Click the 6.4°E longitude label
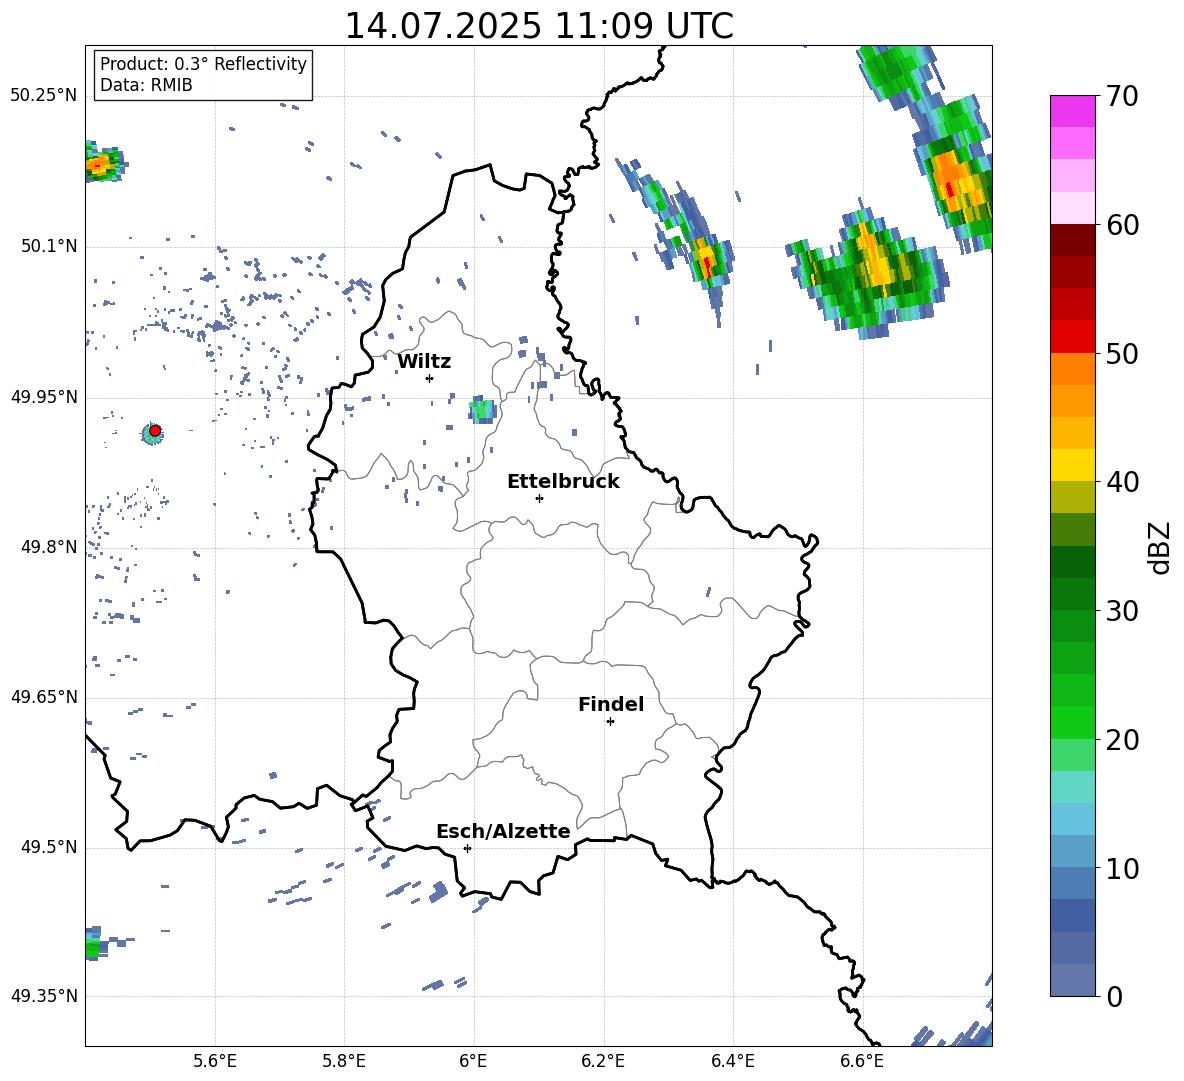This screenshot has height=1081, width=1184. tap(732, 1061)
